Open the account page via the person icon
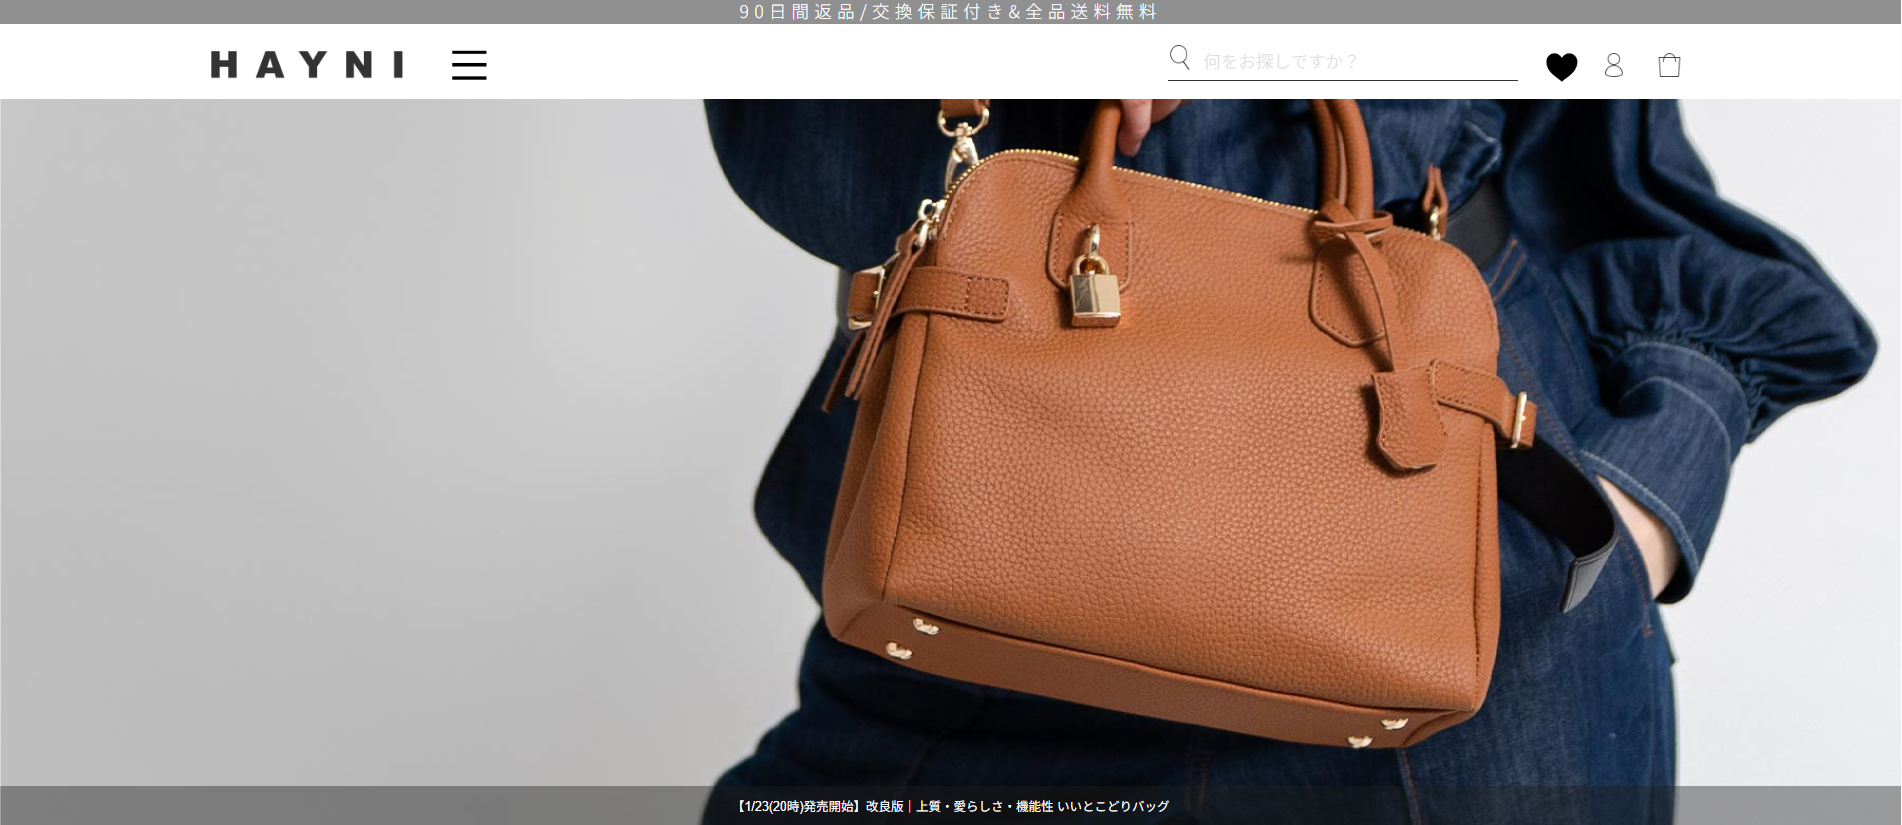 1613,66
